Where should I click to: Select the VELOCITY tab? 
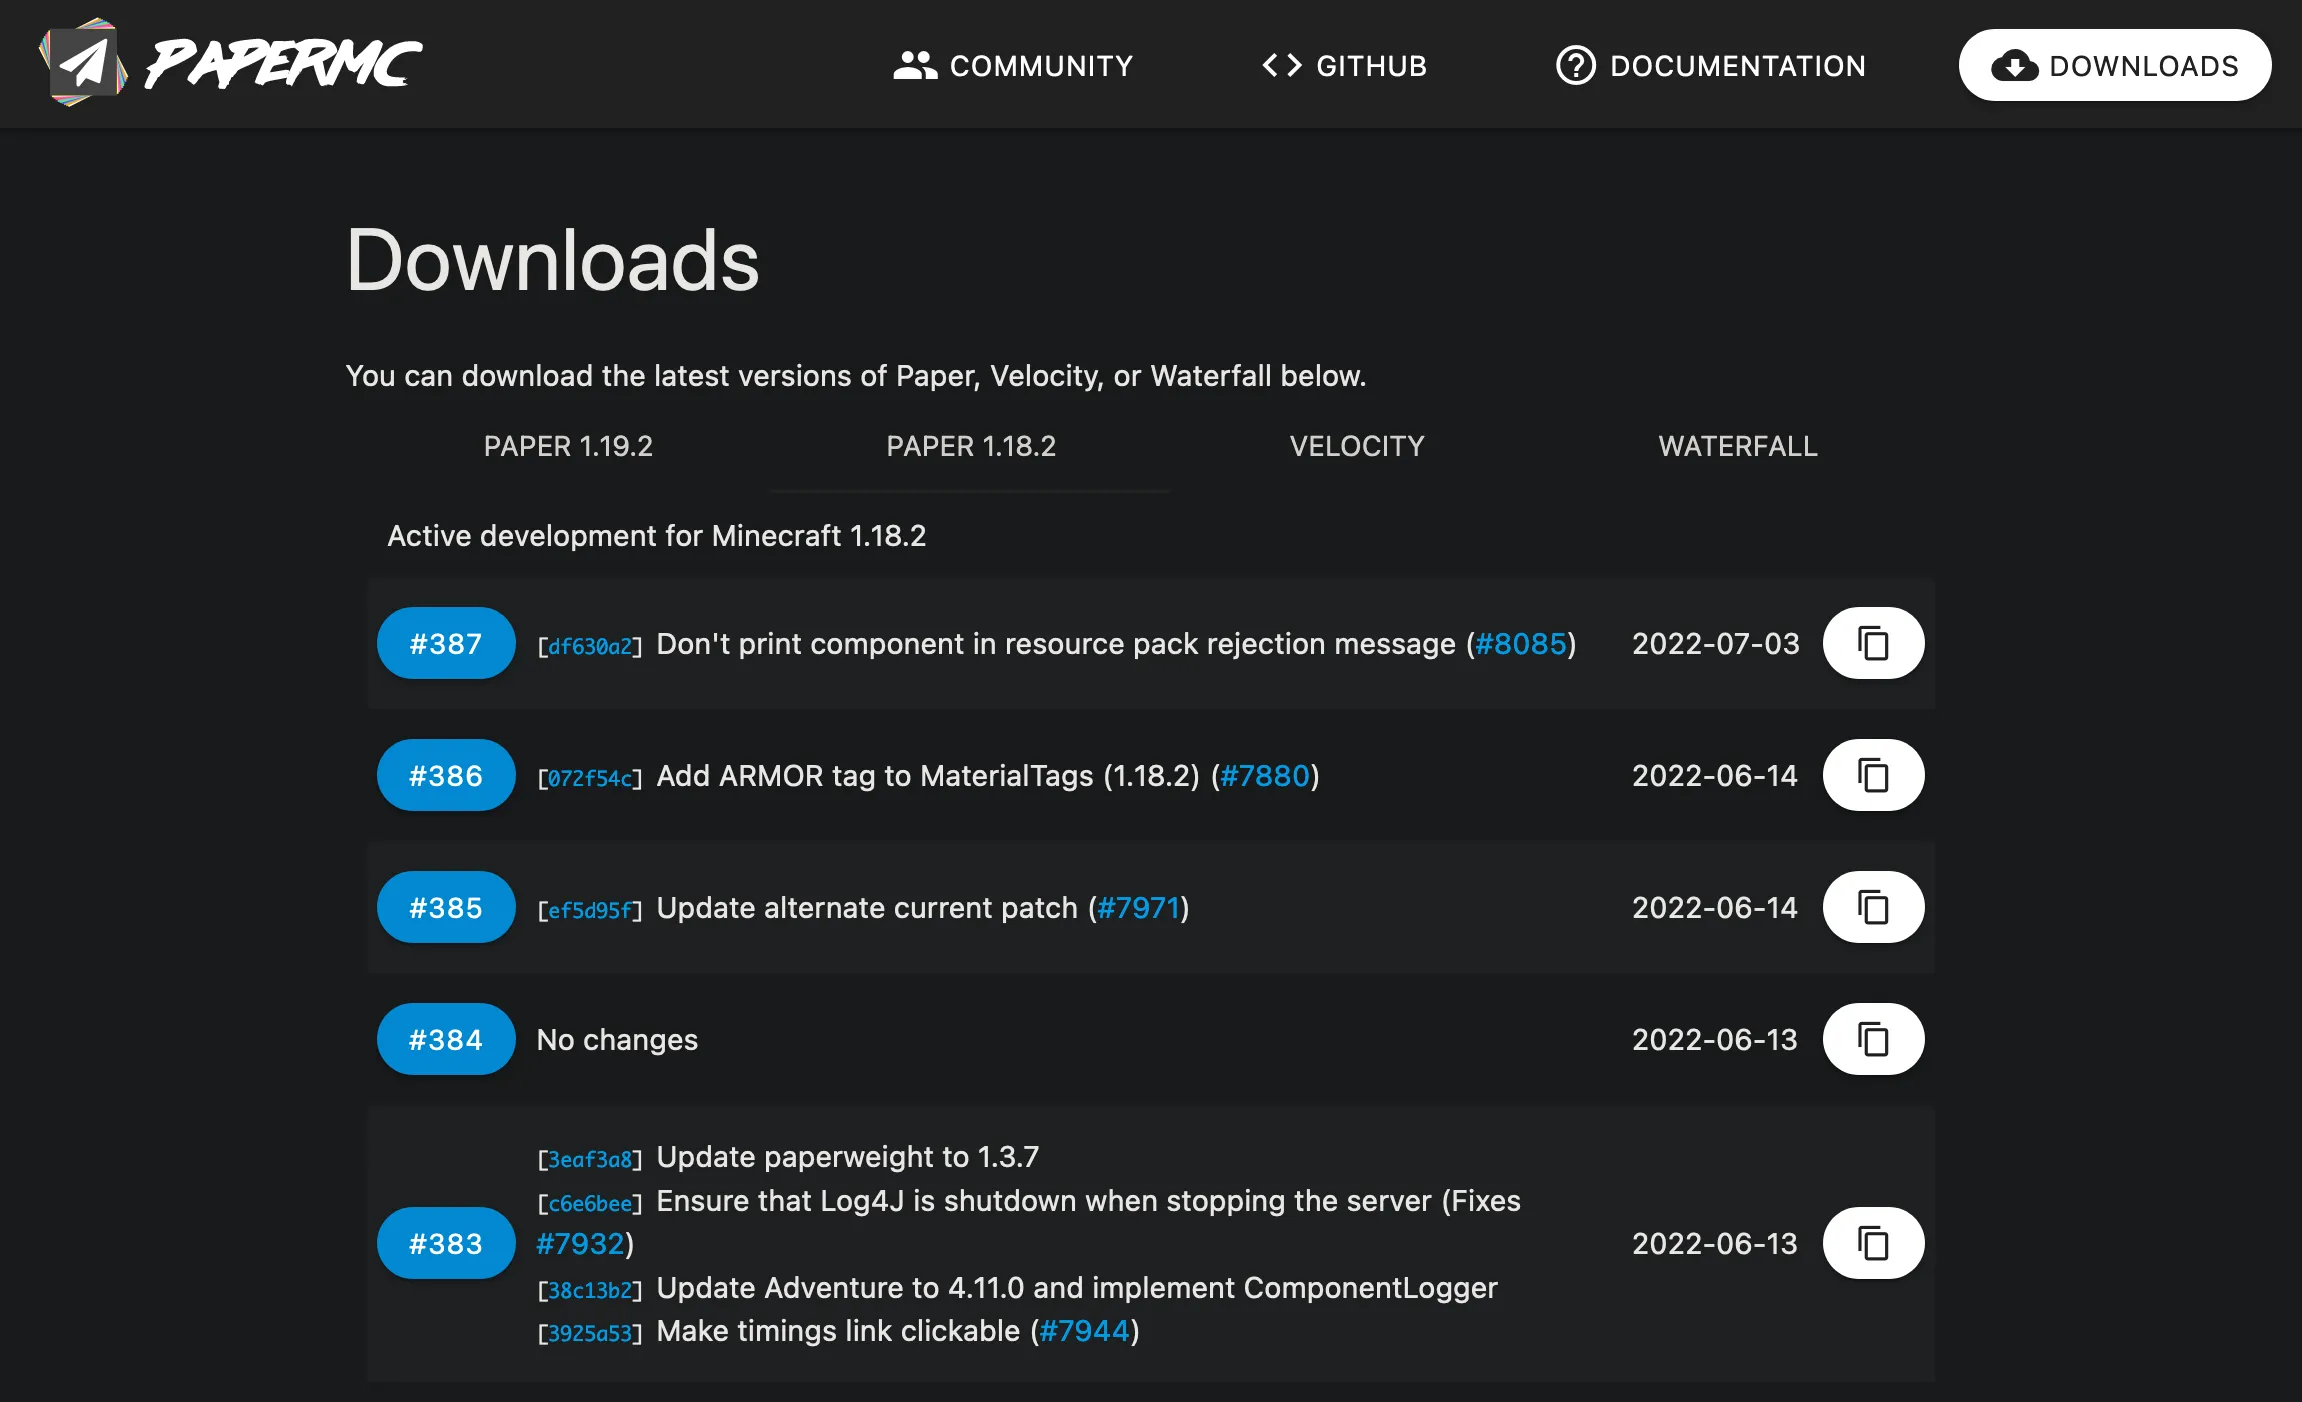(1358, 445)
